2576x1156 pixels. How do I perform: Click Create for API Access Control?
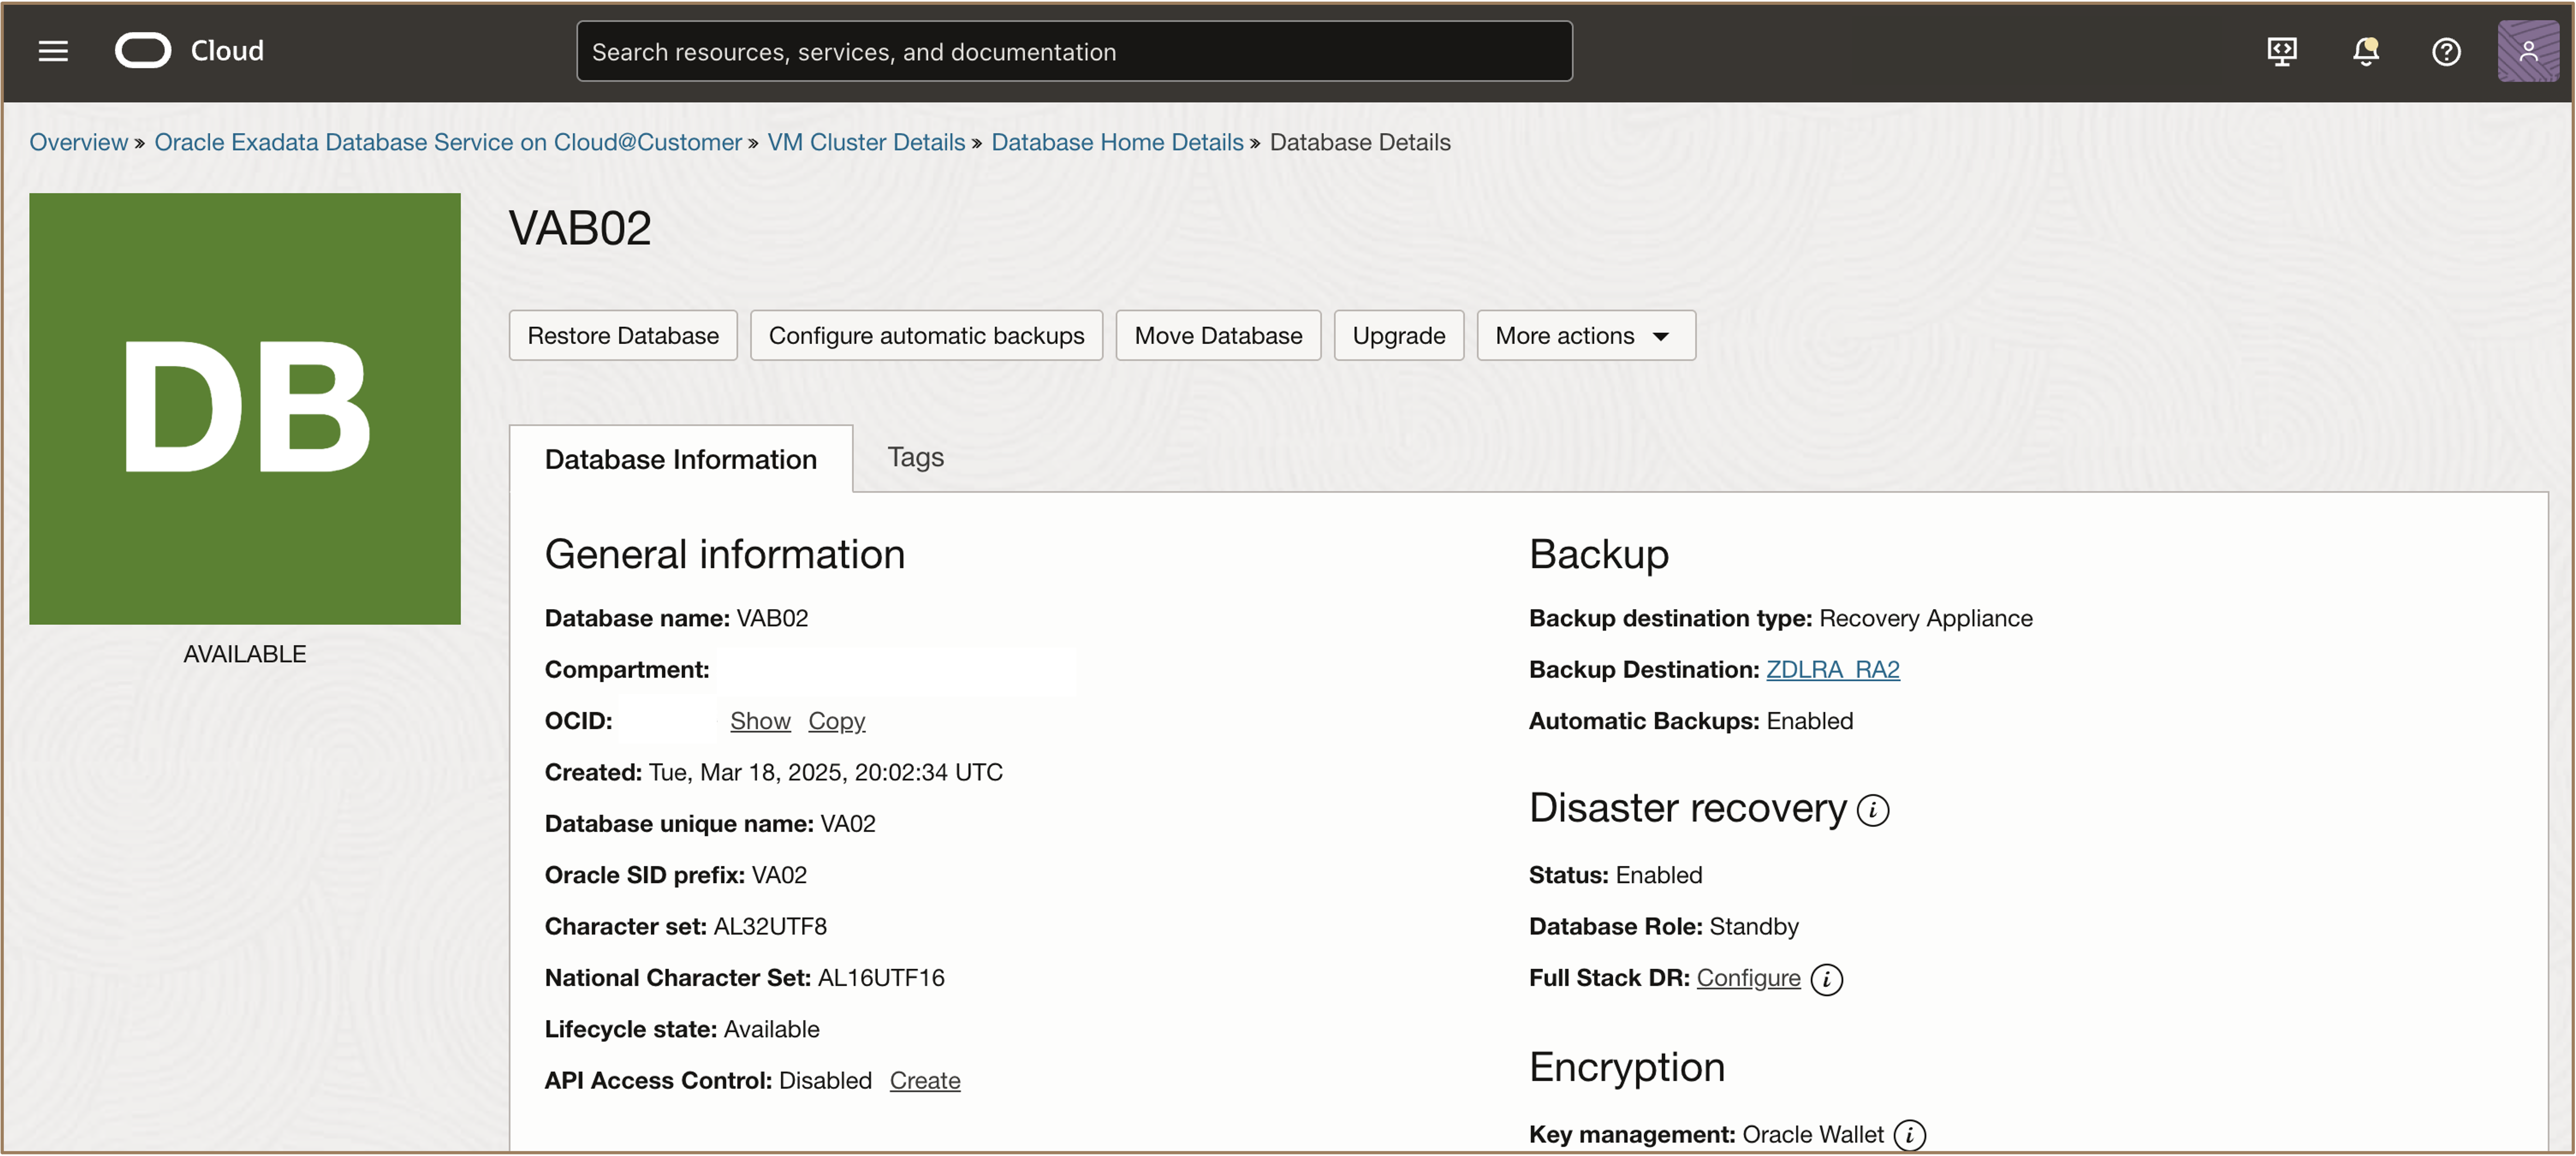[x=924, y=1081]
